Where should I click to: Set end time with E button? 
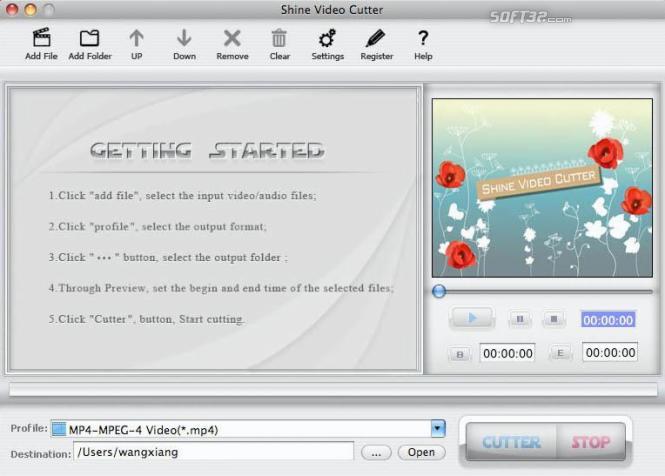[560, 353]
